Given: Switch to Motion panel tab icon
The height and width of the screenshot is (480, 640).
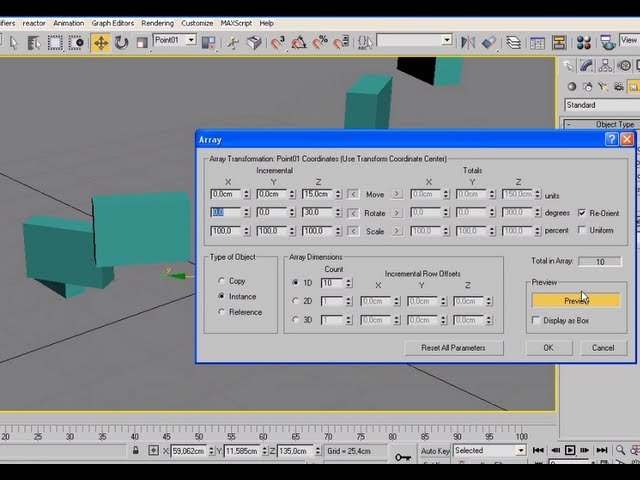Looking at the screenshot, I should 624,65.
